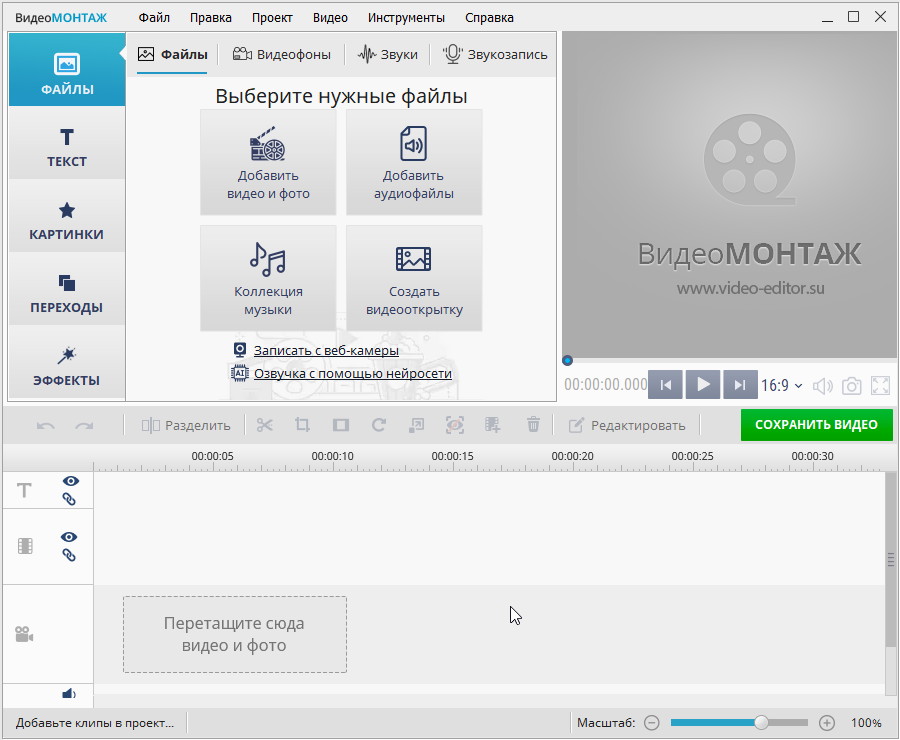The width and height of the screenshot is (900, 740).
Task: Click the main video track camera icon
Action: [x=24, y=634]
